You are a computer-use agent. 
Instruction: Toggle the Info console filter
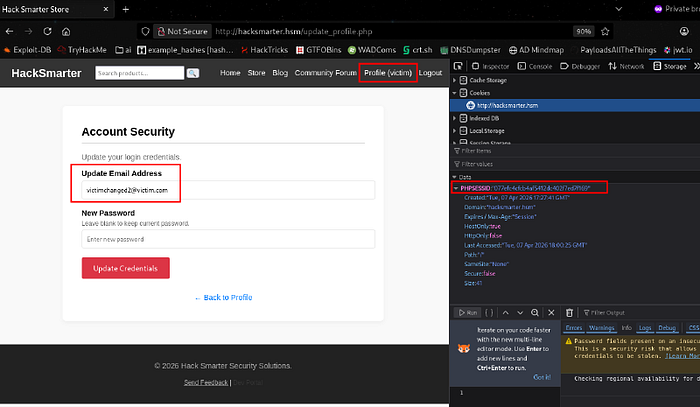coord(626,328)
